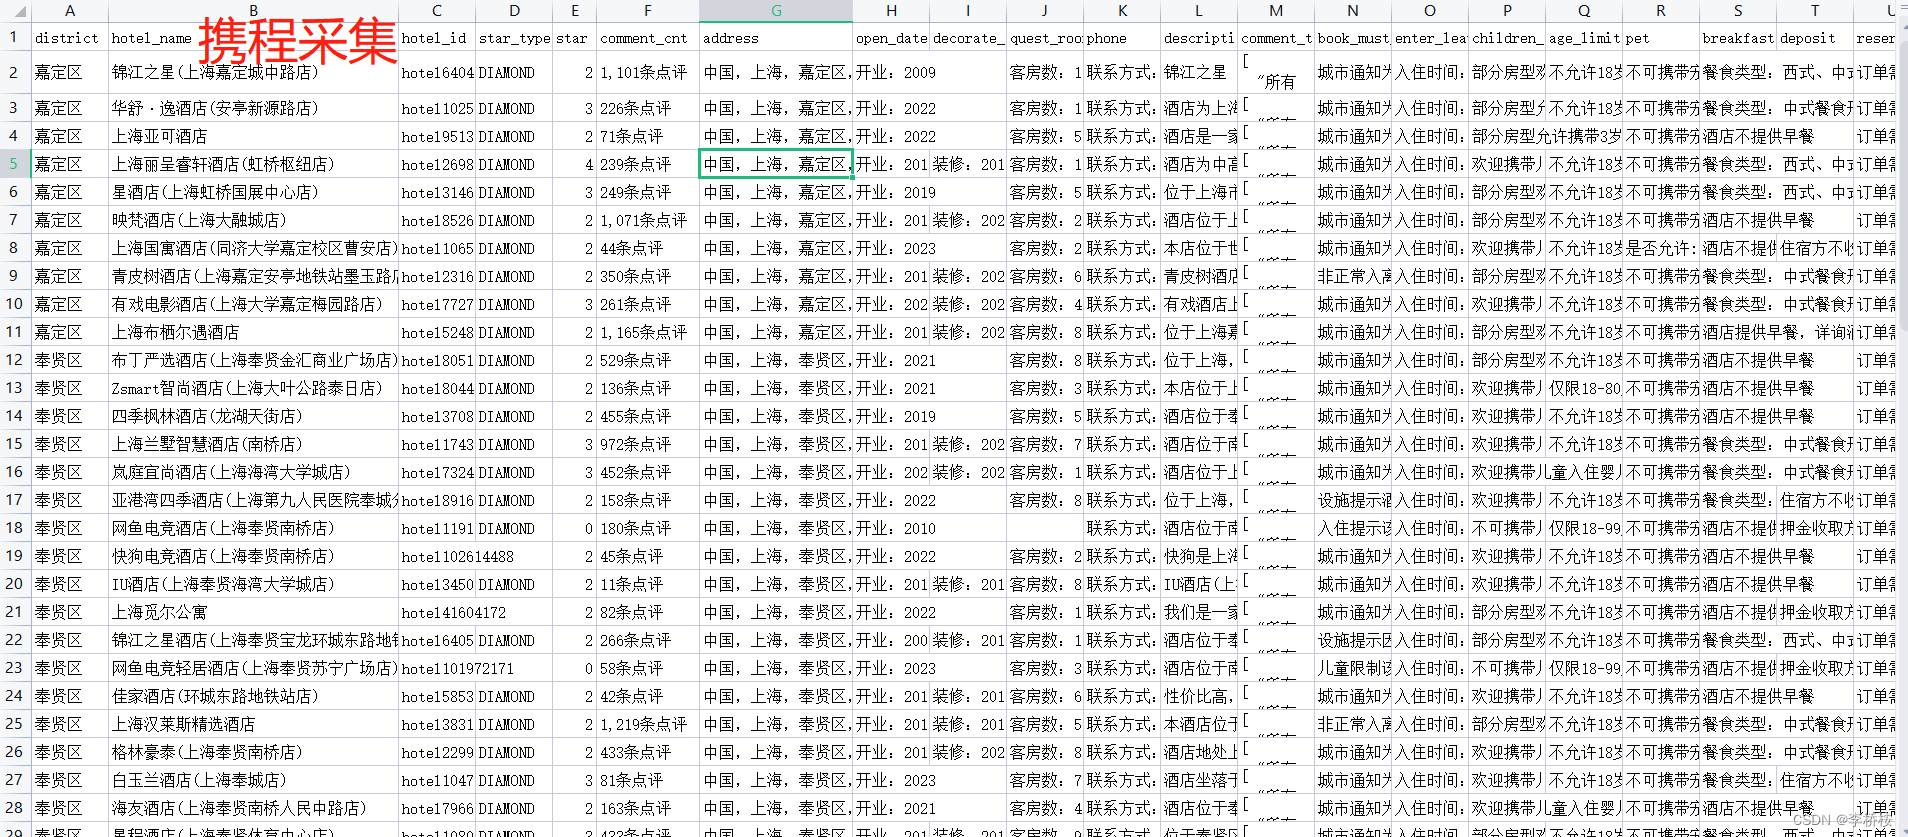Click the cell showing 350条点评
Image resolution: width=1908 pixels, height=837 pixels.
pyautogui.click(x=648, y=276)
